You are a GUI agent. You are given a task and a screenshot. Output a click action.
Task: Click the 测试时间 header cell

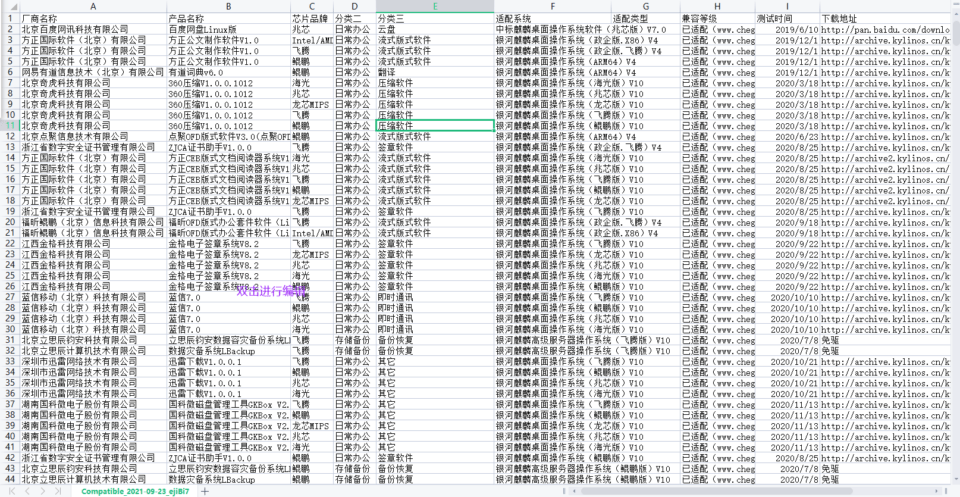click(x=787, y=19)
